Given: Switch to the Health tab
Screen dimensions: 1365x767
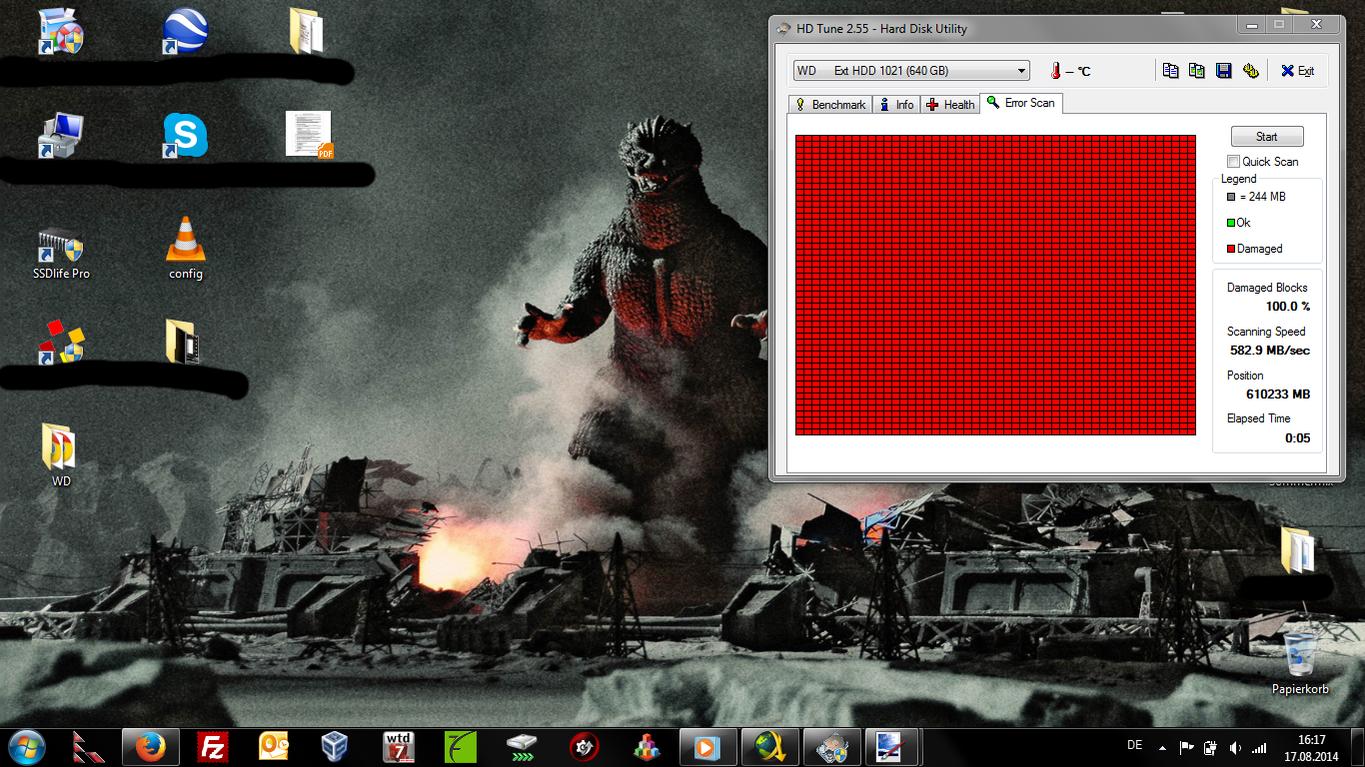Looking at the screenshot, I should point(950,104).
